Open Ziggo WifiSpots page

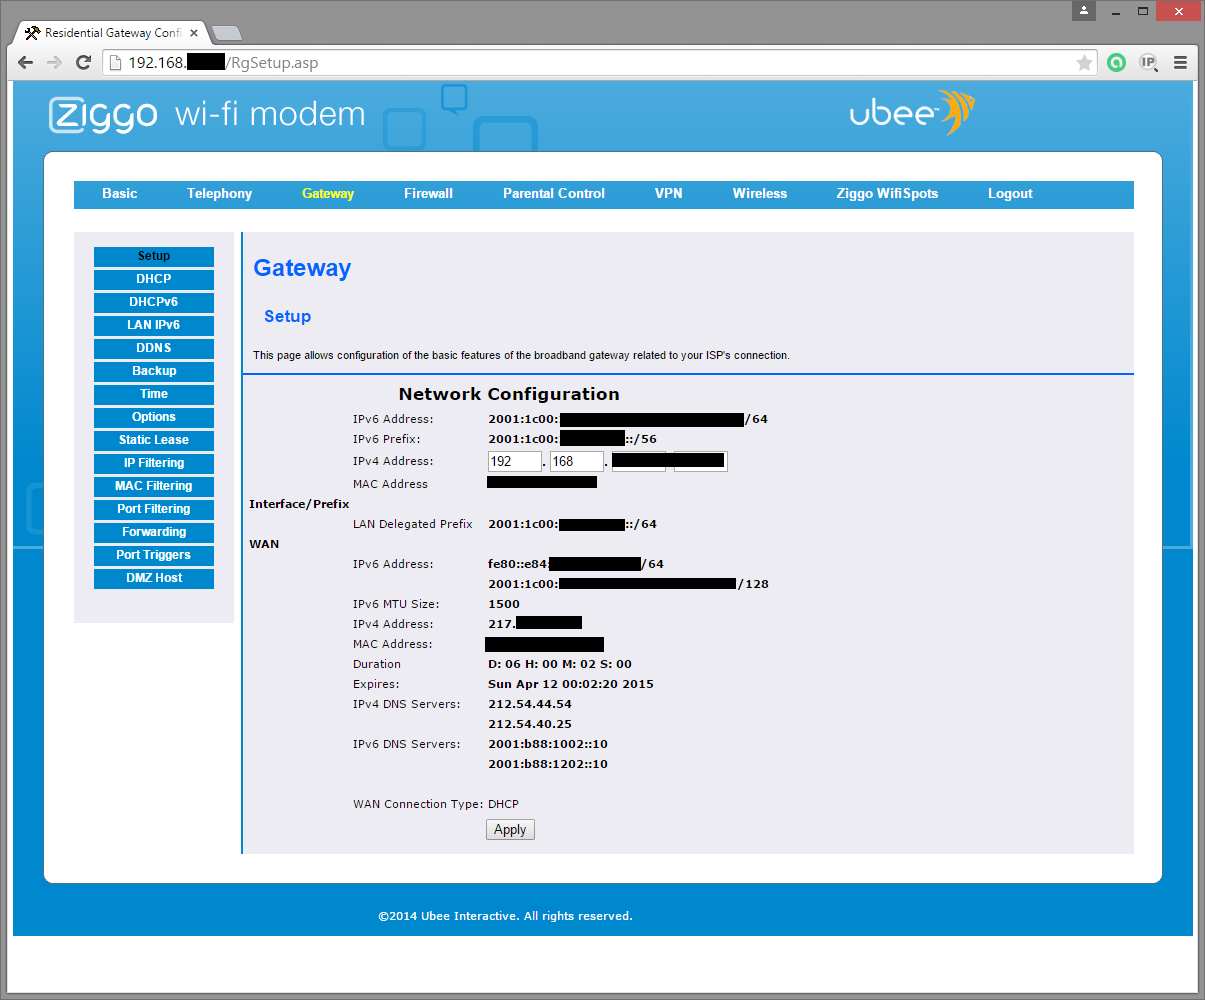887,194
